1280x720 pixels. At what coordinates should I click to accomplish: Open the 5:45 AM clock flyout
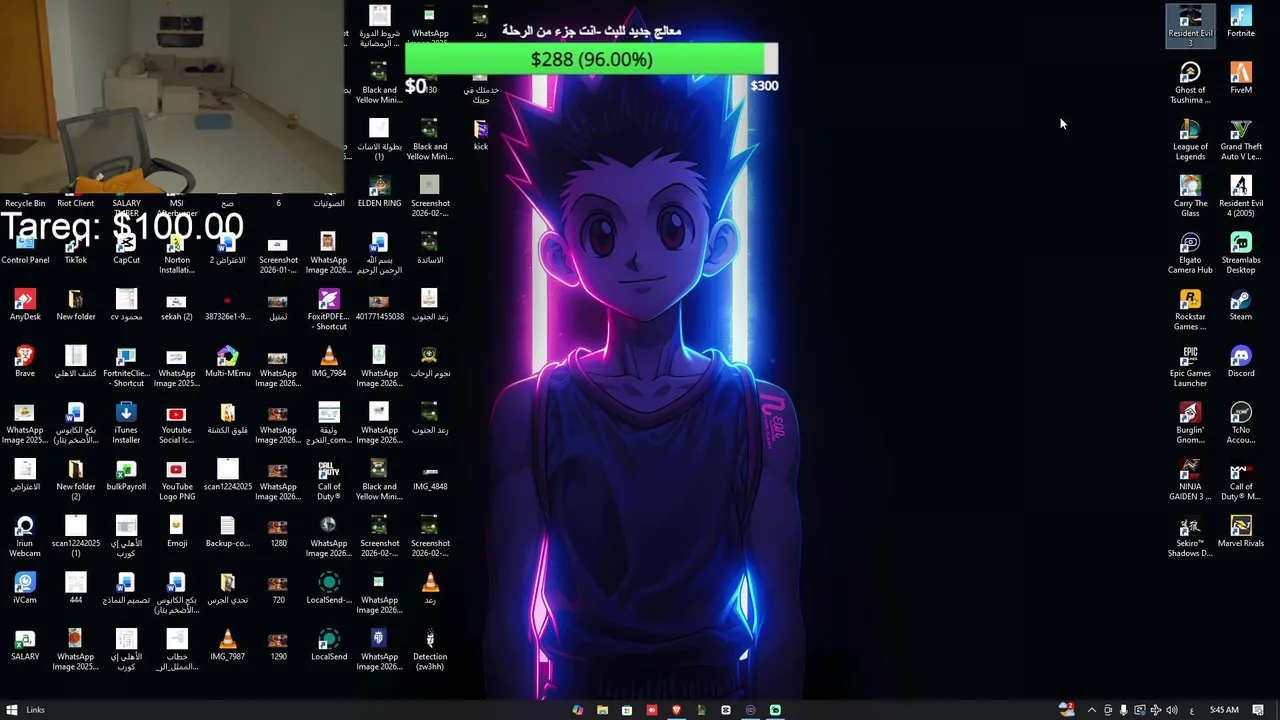pyautogui.click(x=1224, y=710)
